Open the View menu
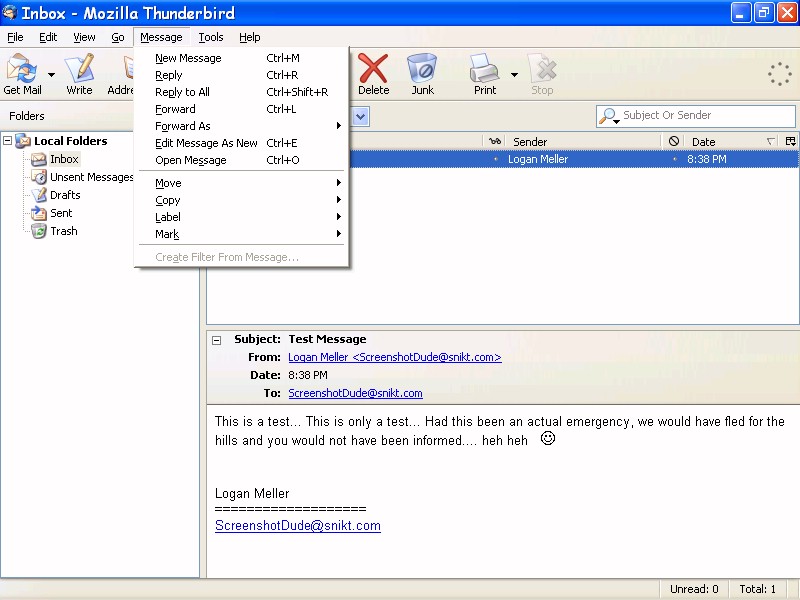This screenshot has width=800, height=600. click(84, 37)
